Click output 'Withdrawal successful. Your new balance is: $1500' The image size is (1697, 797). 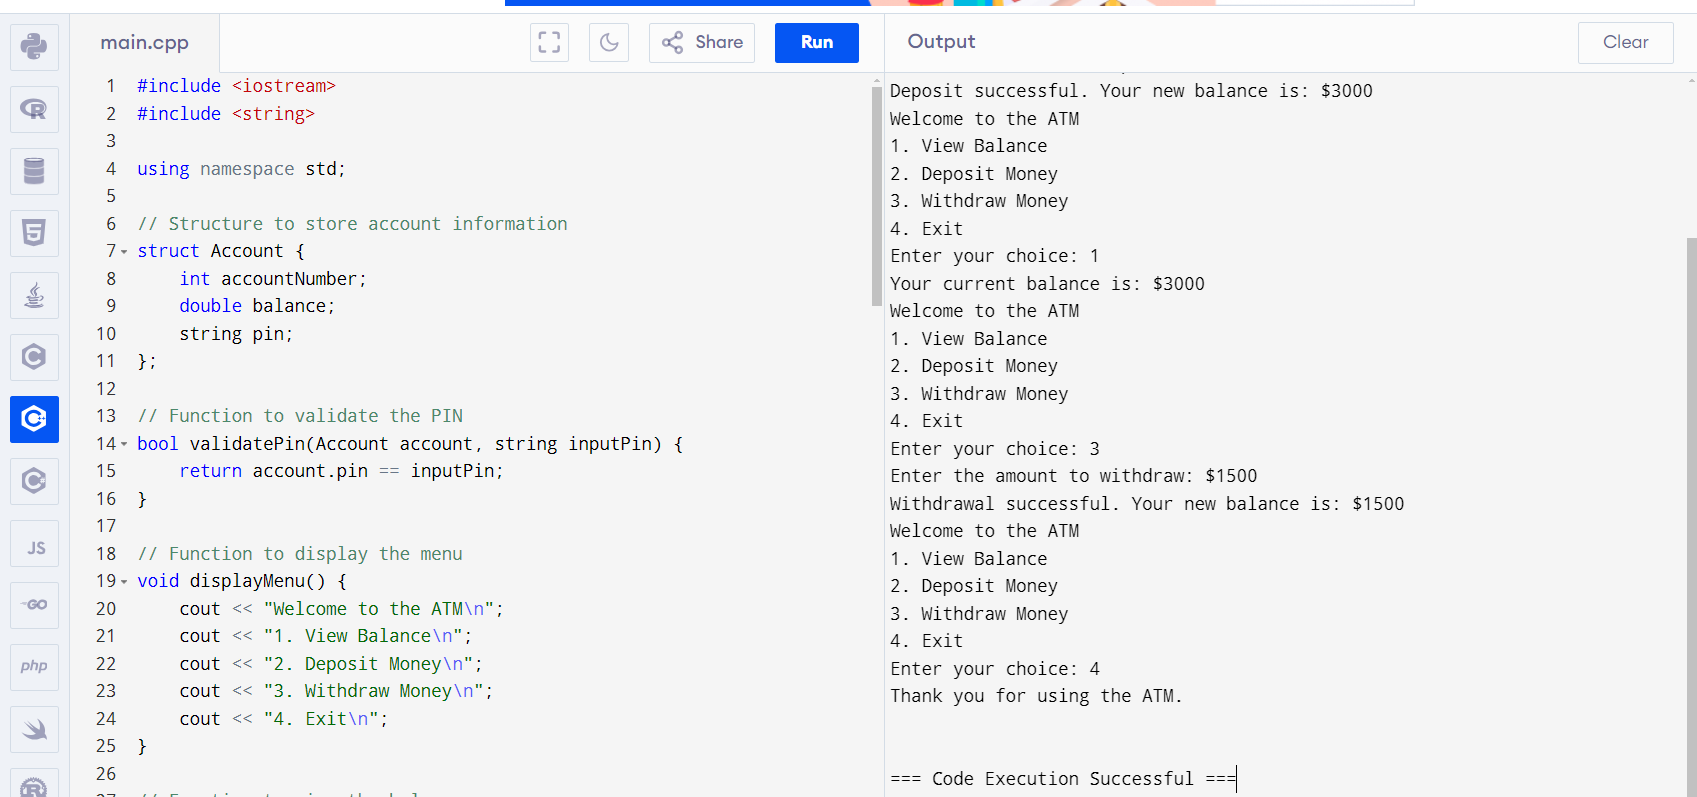pyautogui.click(x=1147, y=504)
